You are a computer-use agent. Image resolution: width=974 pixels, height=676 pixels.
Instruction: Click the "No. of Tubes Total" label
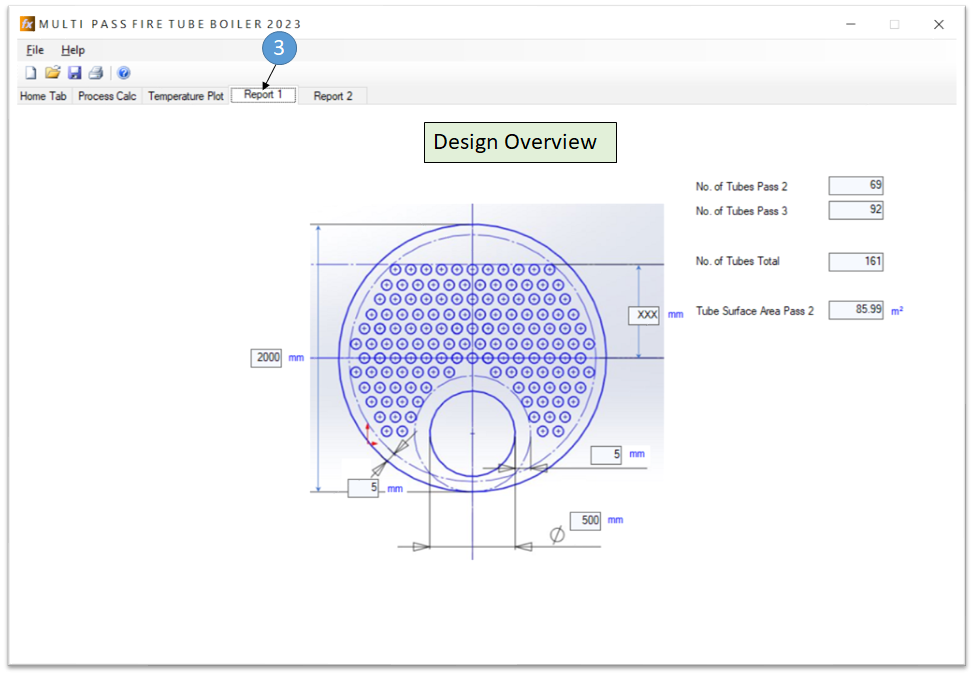737,262
